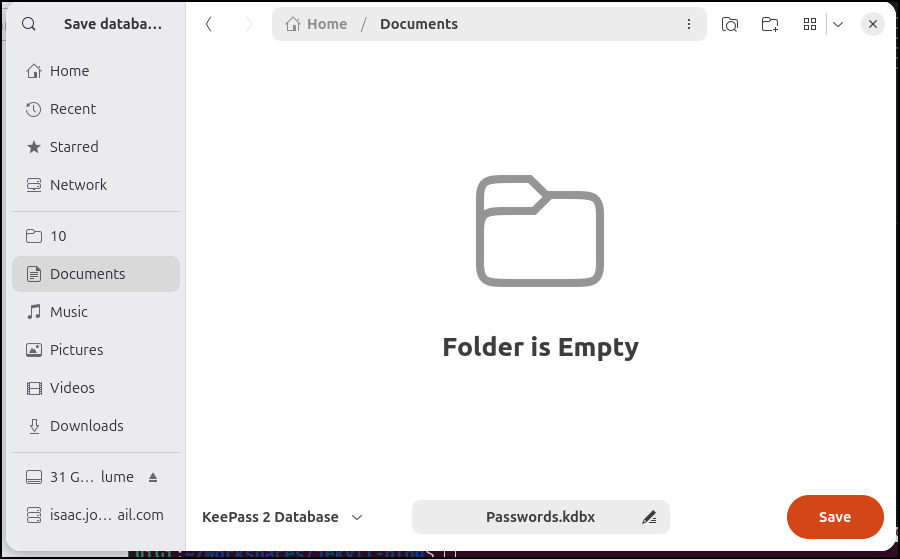The image size is (900, 559).
Task: Click the star icon beside Starred
Action: (34, 147)
